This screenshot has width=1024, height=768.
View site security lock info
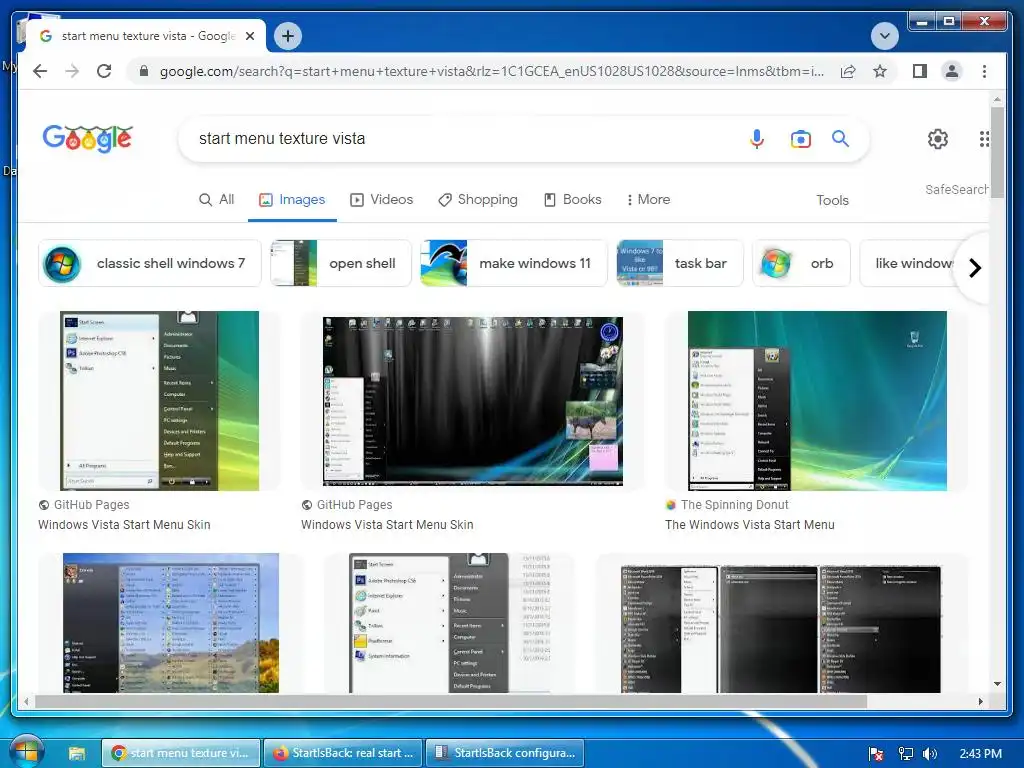144,71
